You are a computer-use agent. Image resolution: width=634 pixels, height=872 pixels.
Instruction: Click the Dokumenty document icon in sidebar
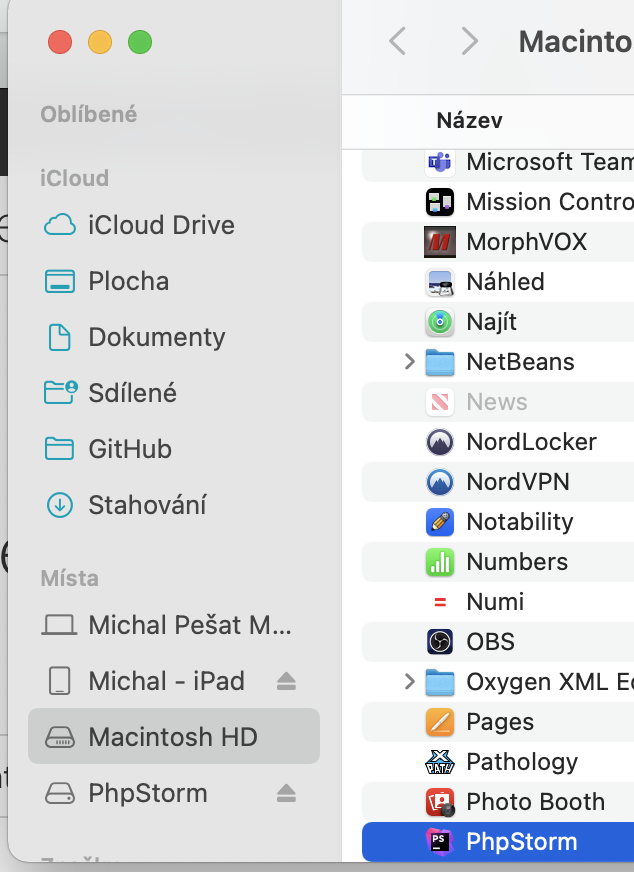pos(60,338)
